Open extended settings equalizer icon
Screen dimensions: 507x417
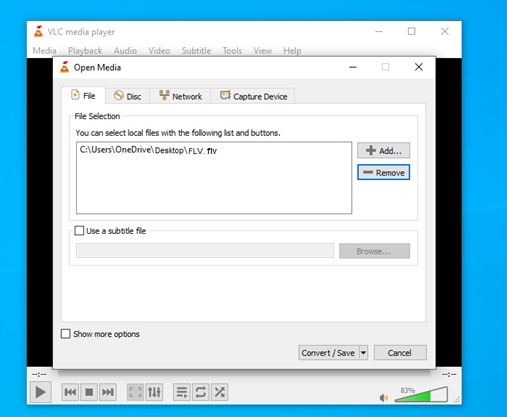154,392
